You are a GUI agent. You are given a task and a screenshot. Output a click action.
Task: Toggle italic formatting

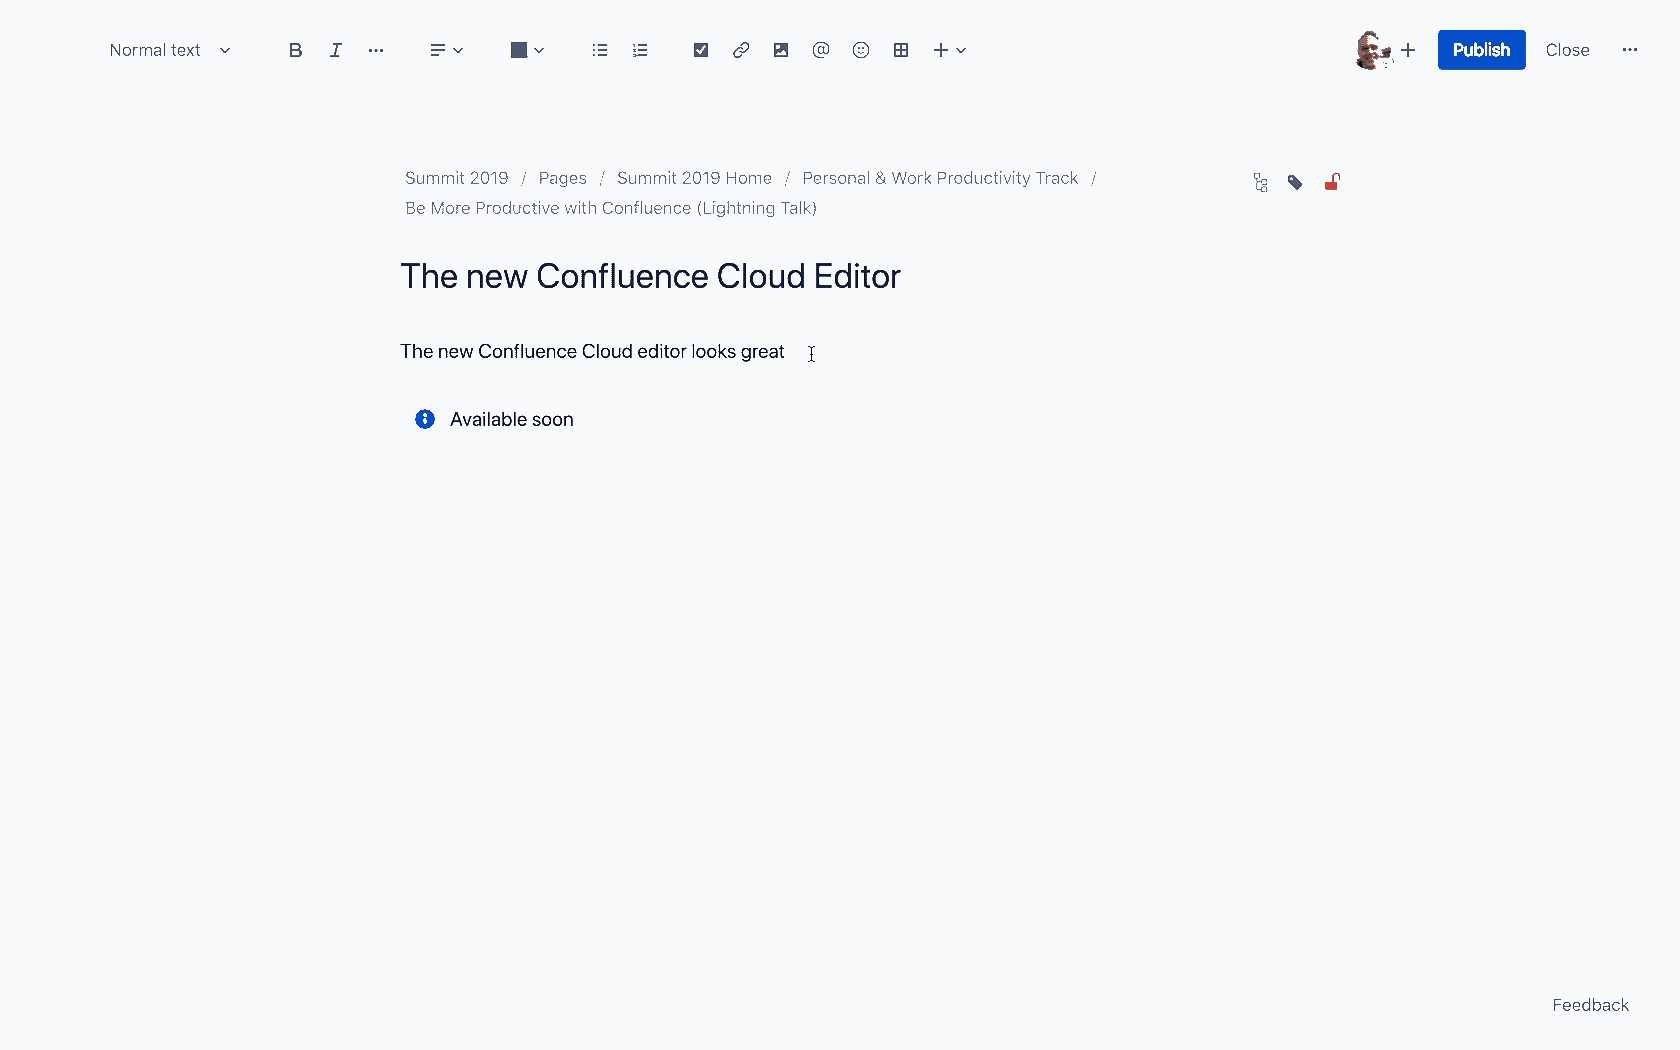336,50
